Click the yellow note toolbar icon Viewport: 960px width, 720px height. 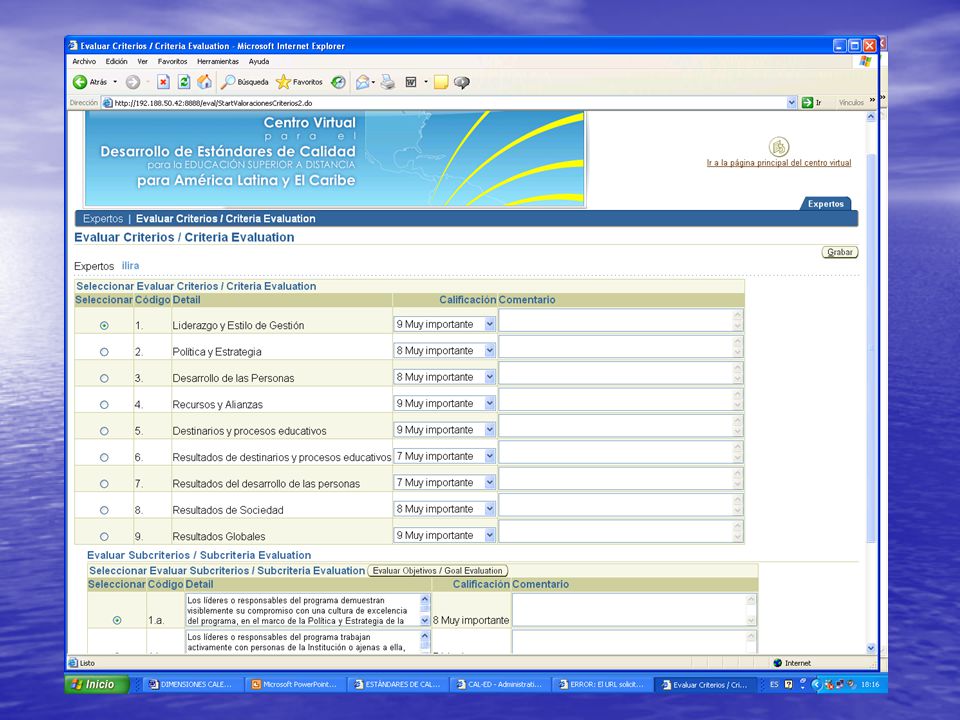[x=441, y=82]
